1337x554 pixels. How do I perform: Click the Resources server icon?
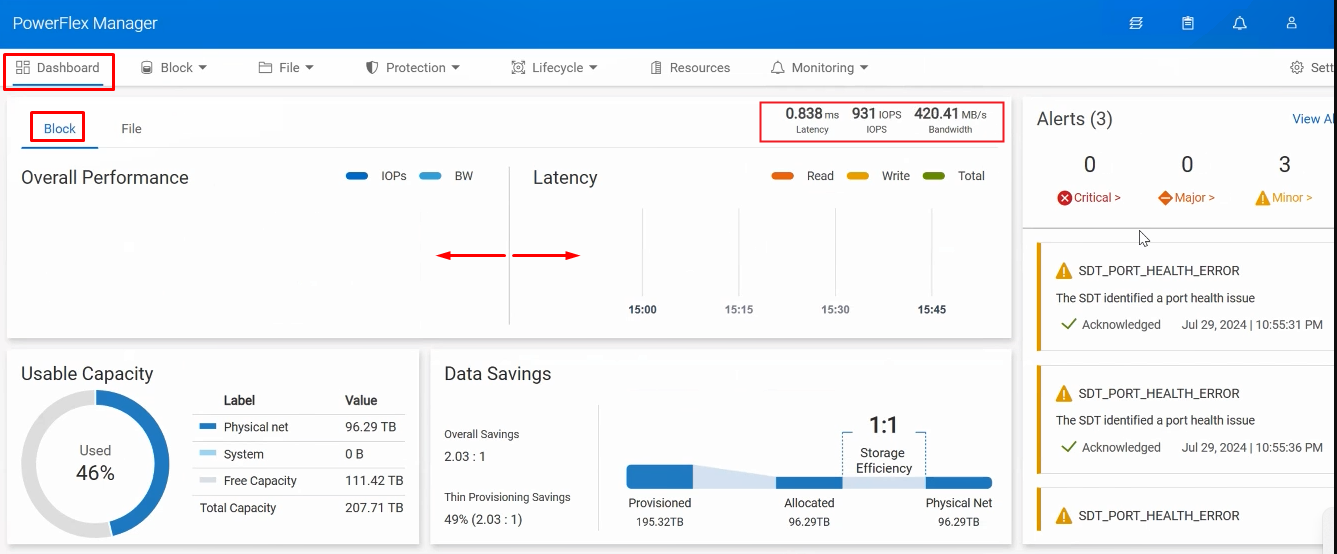[x=656, y=68]
